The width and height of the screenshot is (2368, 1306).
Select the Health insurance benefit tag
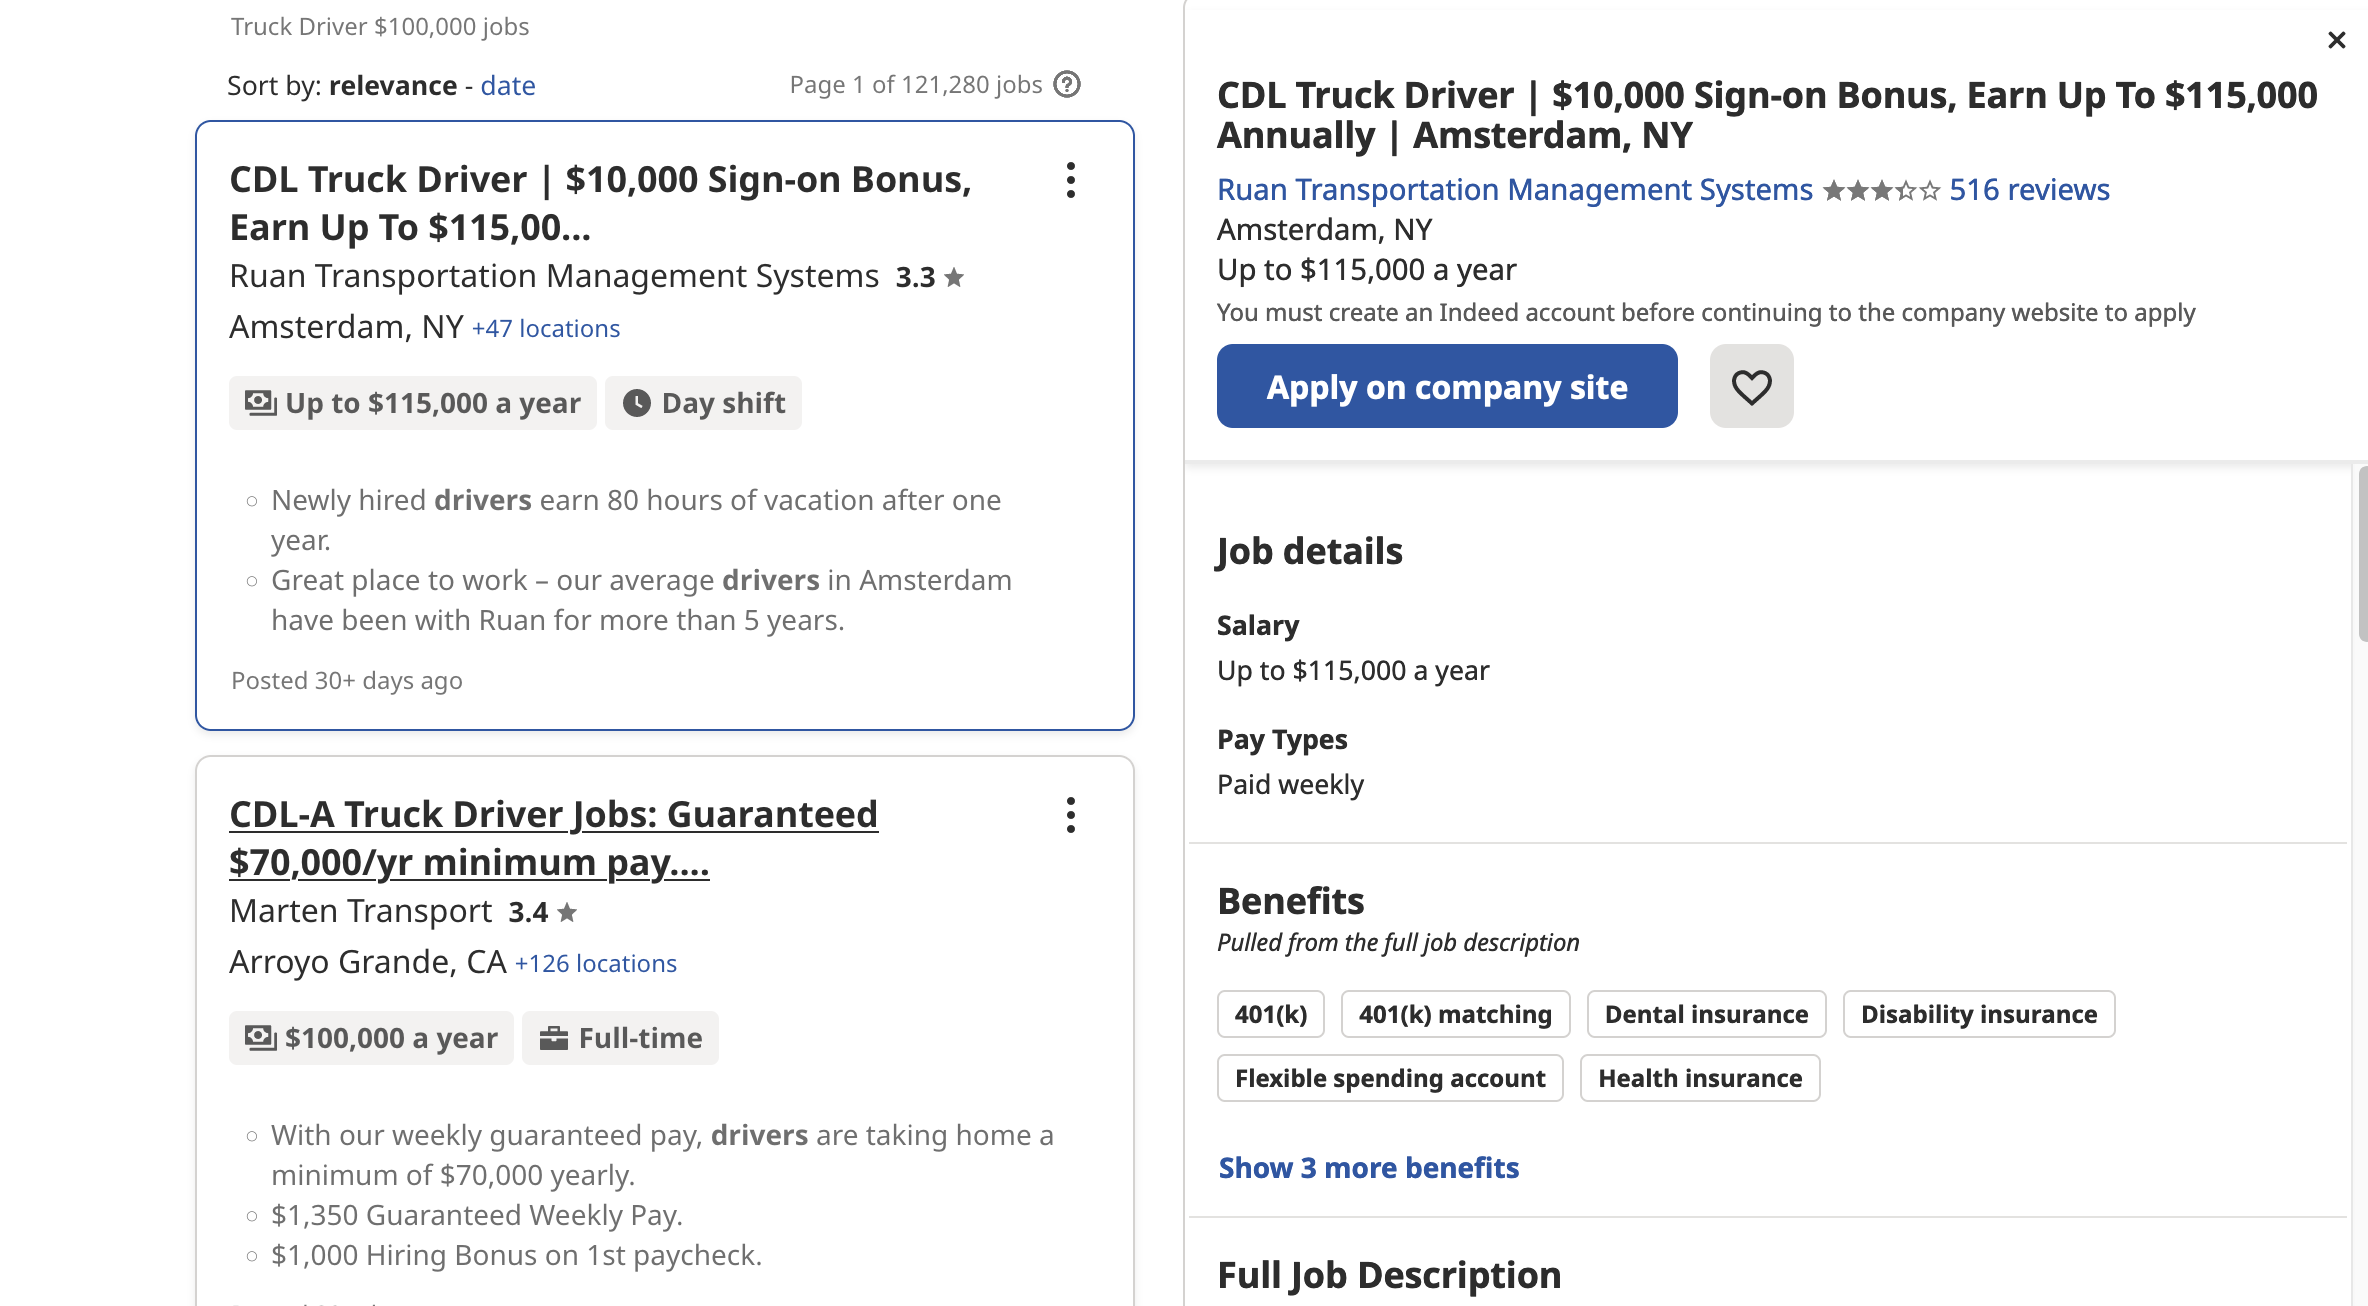(1700, 1078)
